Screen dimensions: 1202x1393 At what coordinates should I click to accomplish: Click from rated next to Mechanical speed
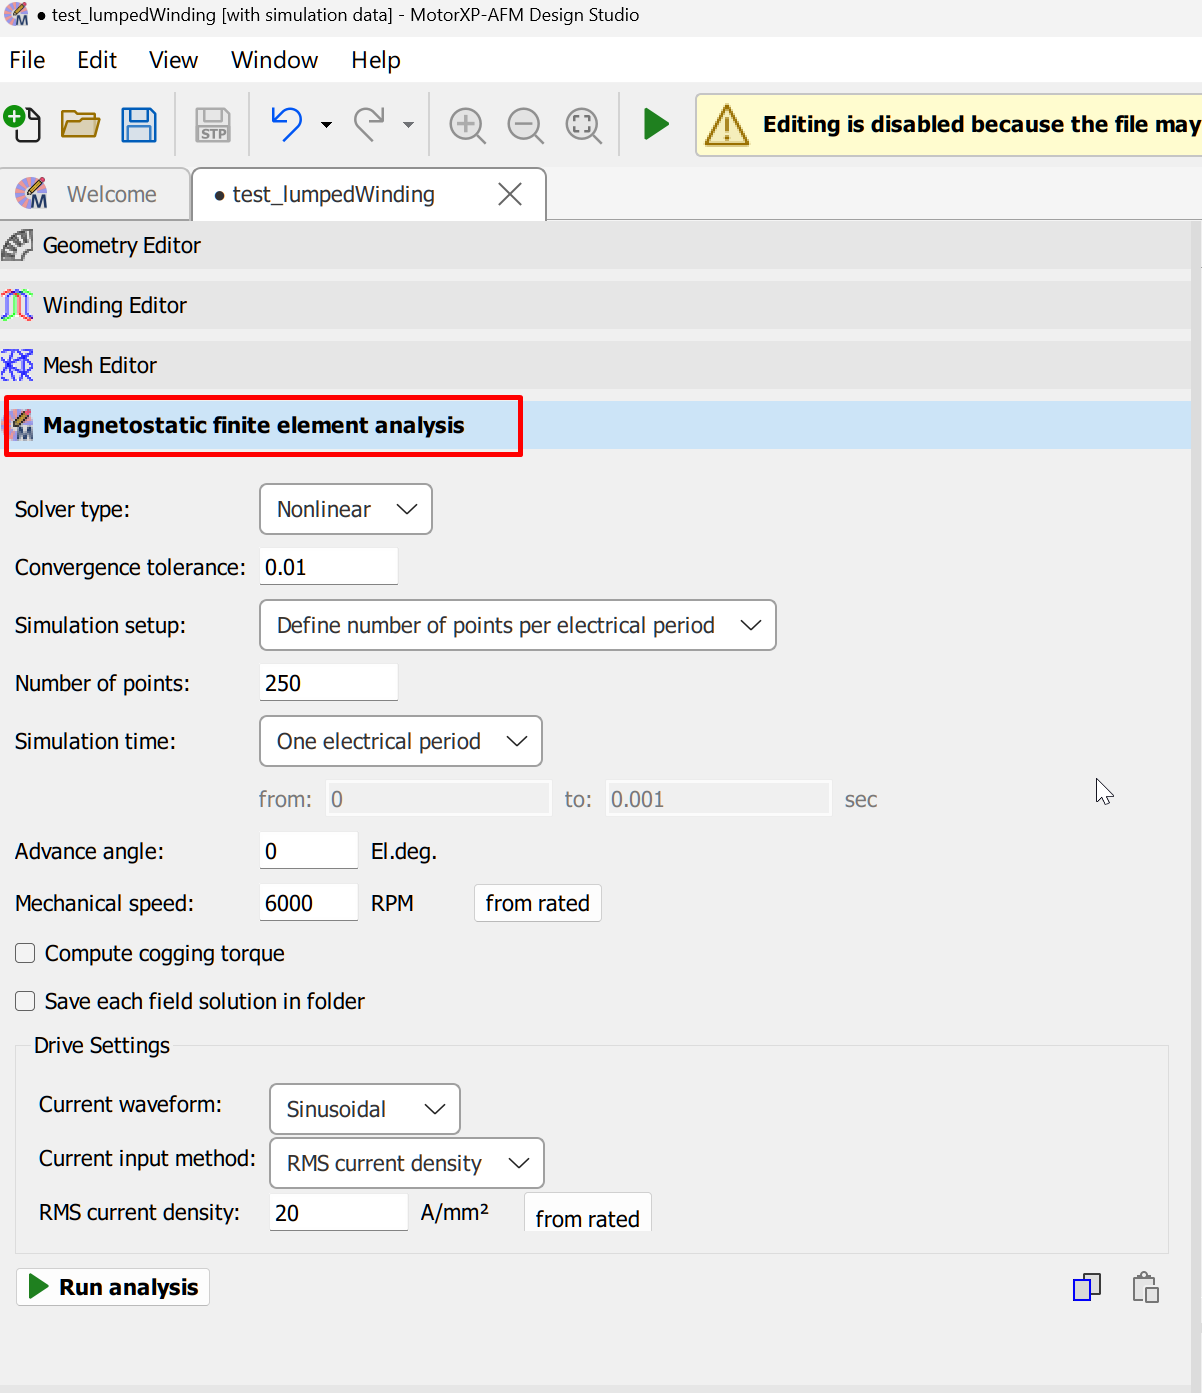coord(538,903)
